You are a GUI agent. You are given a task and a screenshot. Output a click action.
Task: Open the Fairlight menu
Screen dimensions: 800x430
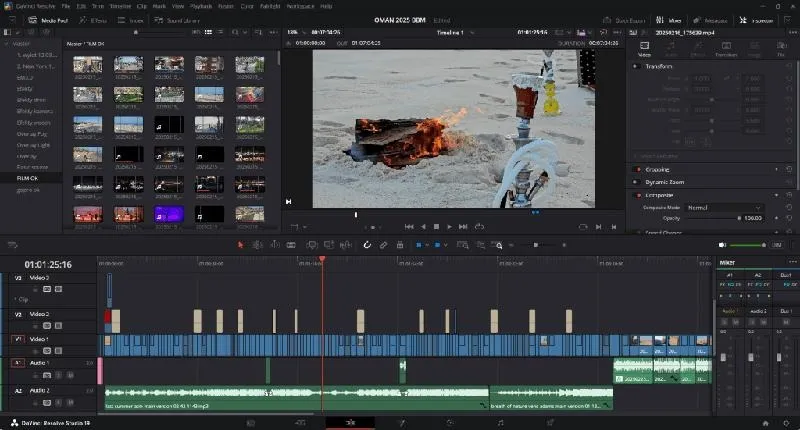click(x=270, y=6)
